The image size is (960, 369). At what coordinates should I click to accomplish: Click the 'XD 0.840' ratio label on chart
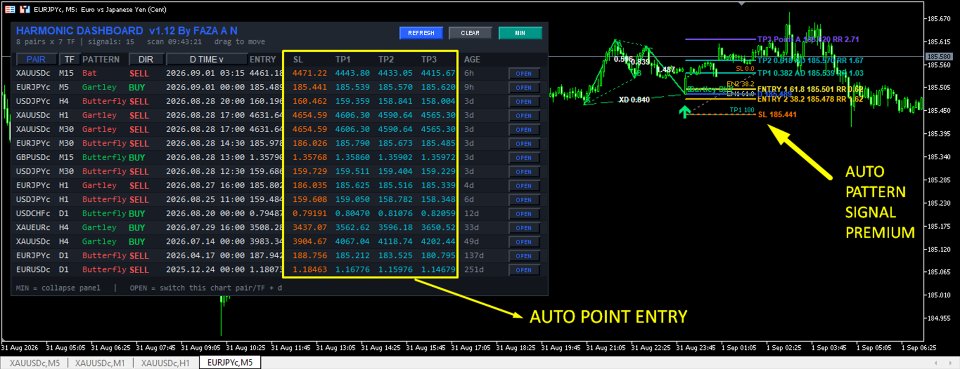(x=634, y=100)
